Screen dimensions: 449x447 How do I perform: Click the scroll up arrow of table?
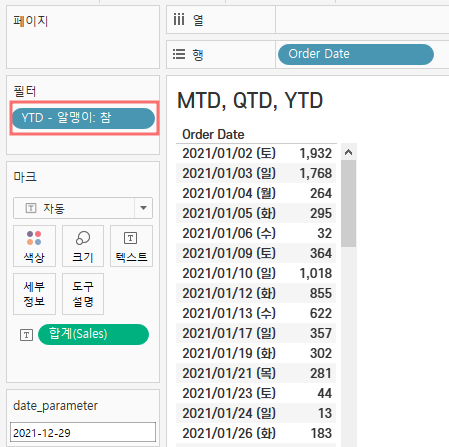click(x=349, y=153)
